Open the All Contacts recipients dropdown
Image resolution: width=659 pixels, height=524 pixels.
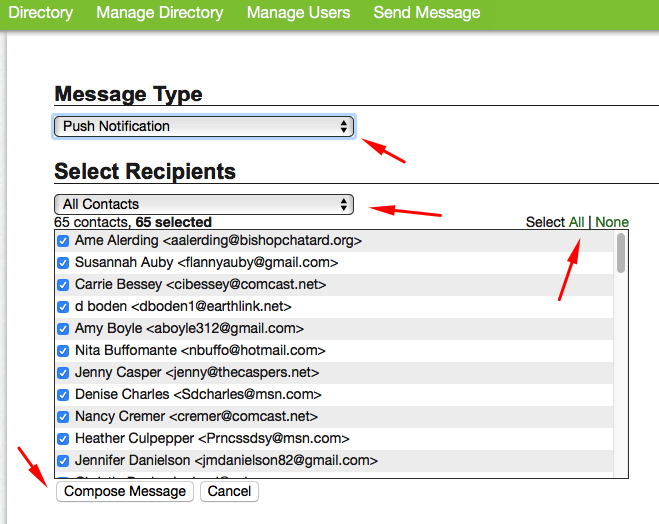(x=204, y=204)
